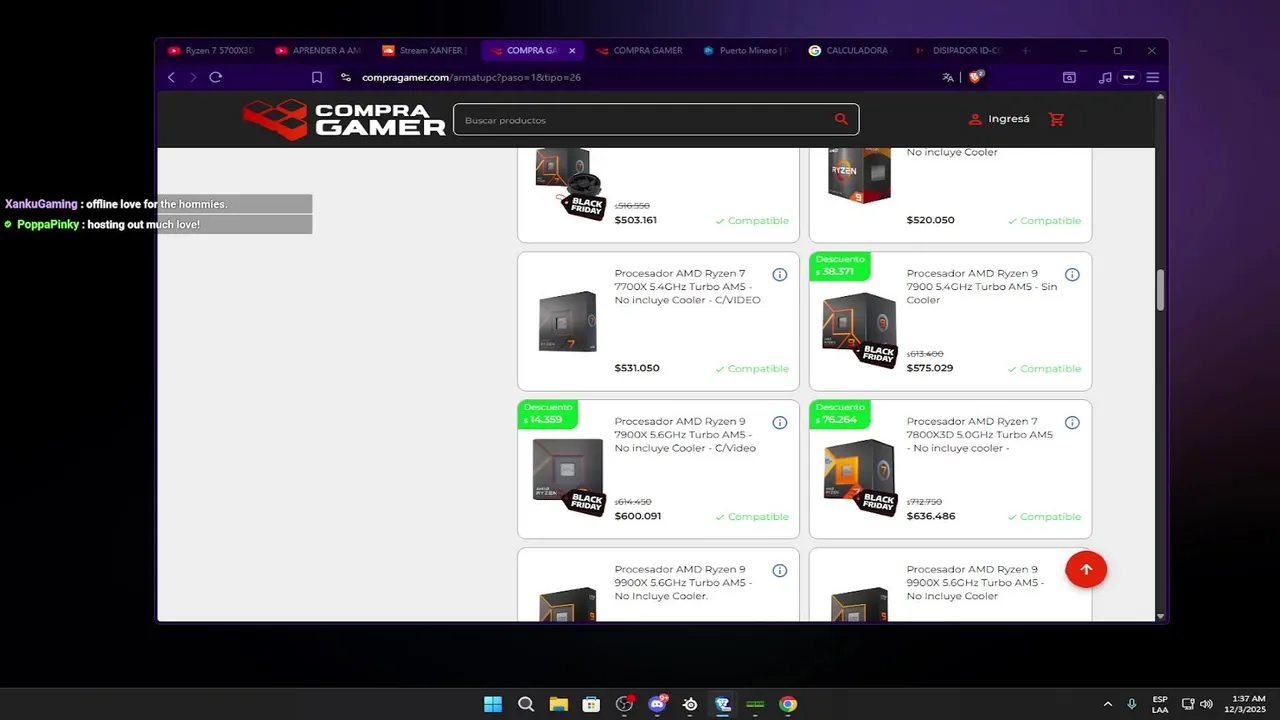Screen dimensions: 1280x720
Task: Click the Ryzen 9 7900 box image
Action: [860, 330]
